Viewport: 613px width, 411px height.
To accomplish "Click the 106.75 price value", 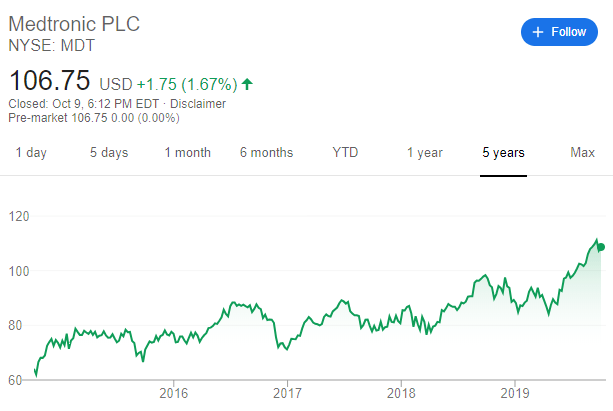I will point(49,80).
